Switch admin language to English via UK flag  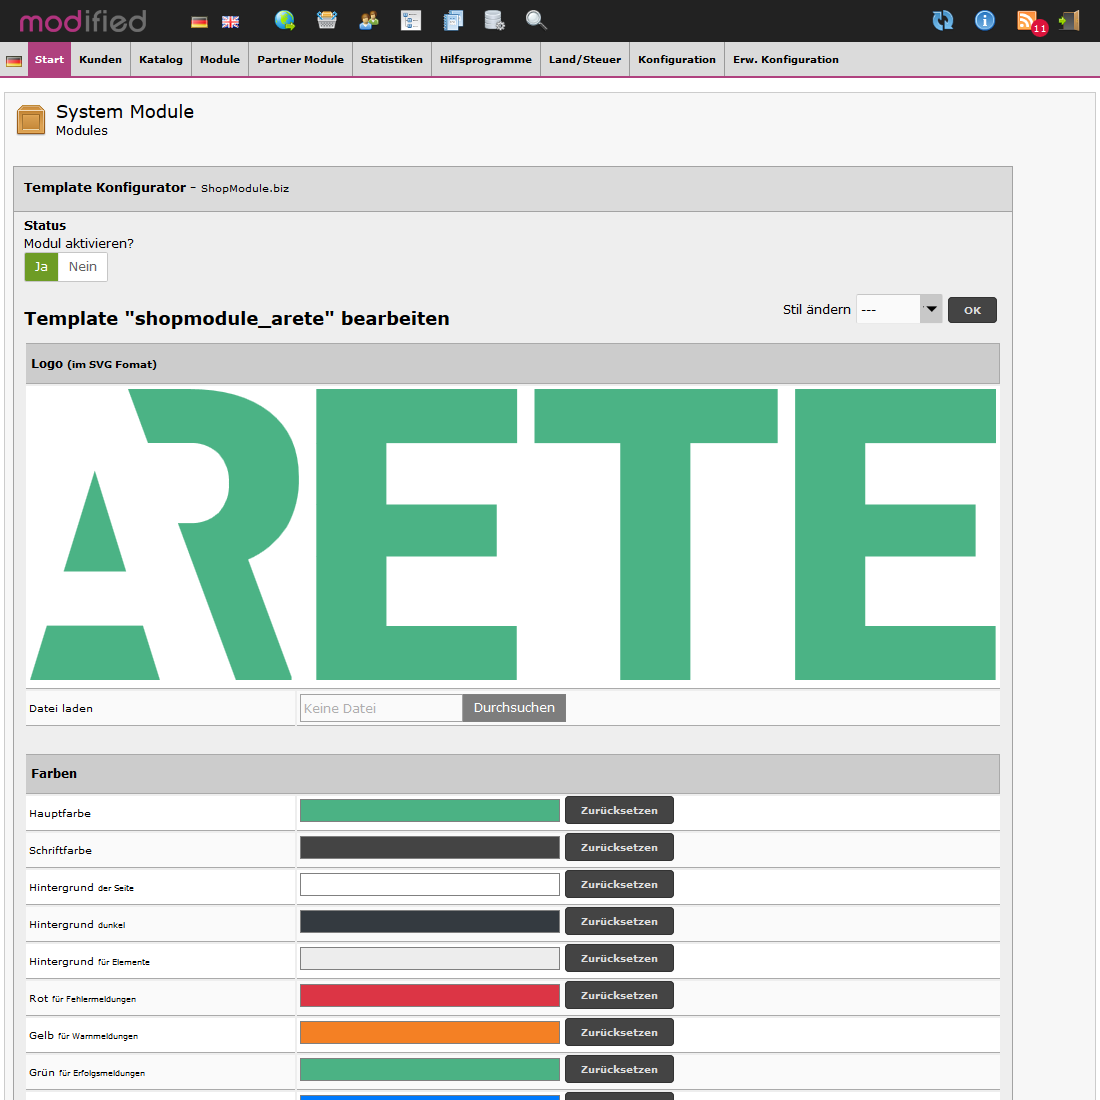(229, 20)
